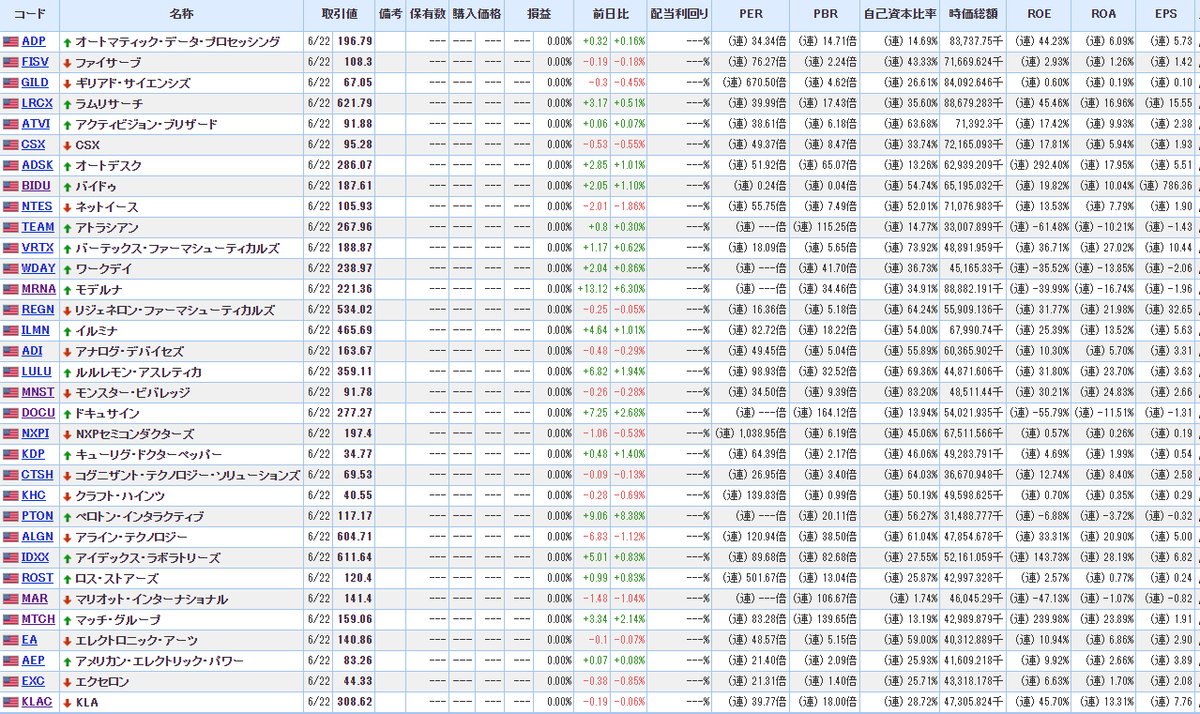
Task: Click the 時価総額 column header
Action: click(974, 15)
